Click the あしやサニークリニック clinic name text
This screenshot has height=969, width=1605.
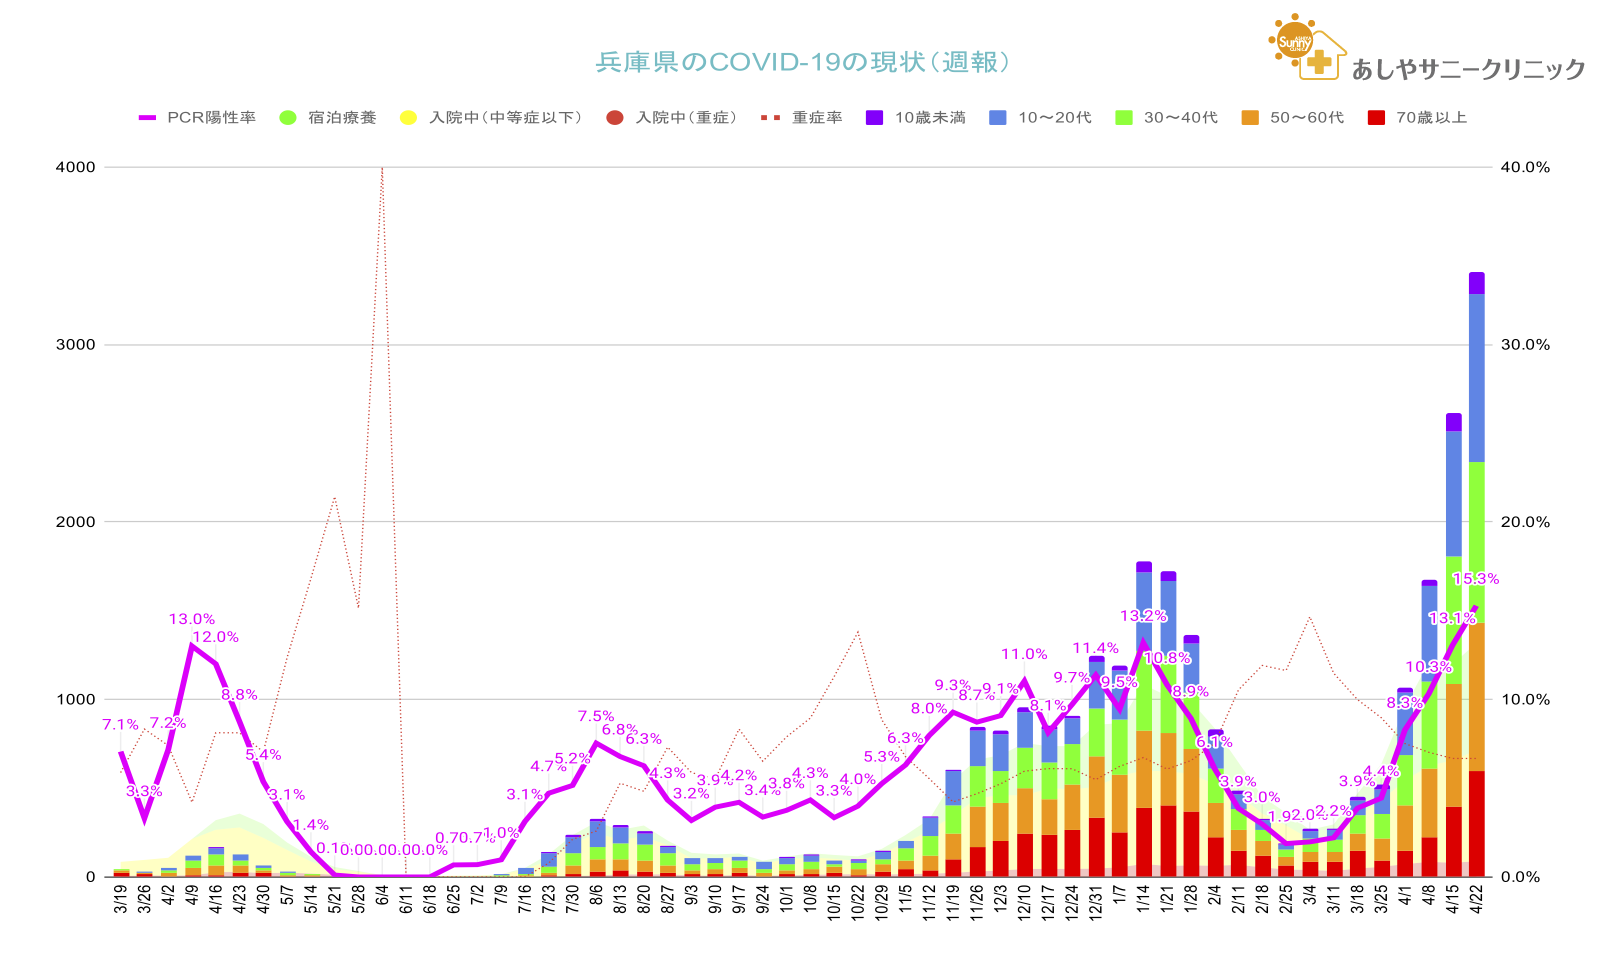click(1468, 69)
